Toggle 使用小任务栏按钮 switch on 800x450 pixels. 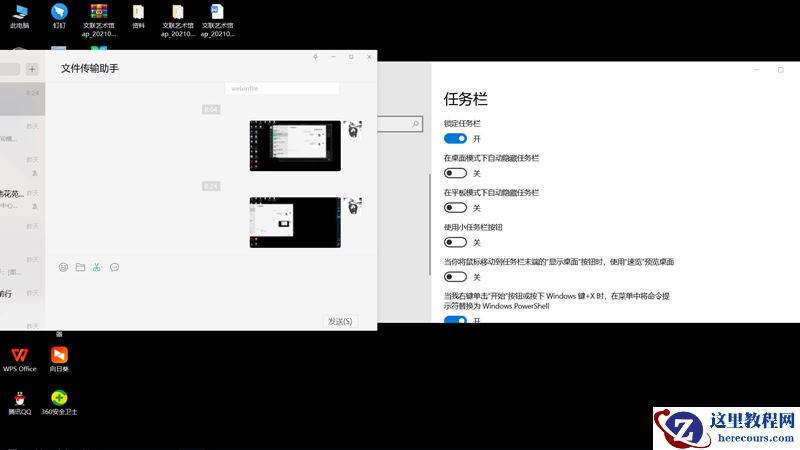click(x=455, y=242)
